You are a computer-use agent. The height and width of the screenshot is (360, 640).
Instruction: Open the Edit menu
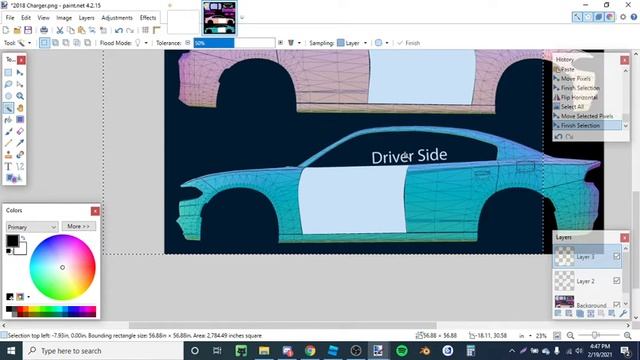click(26, 18)
